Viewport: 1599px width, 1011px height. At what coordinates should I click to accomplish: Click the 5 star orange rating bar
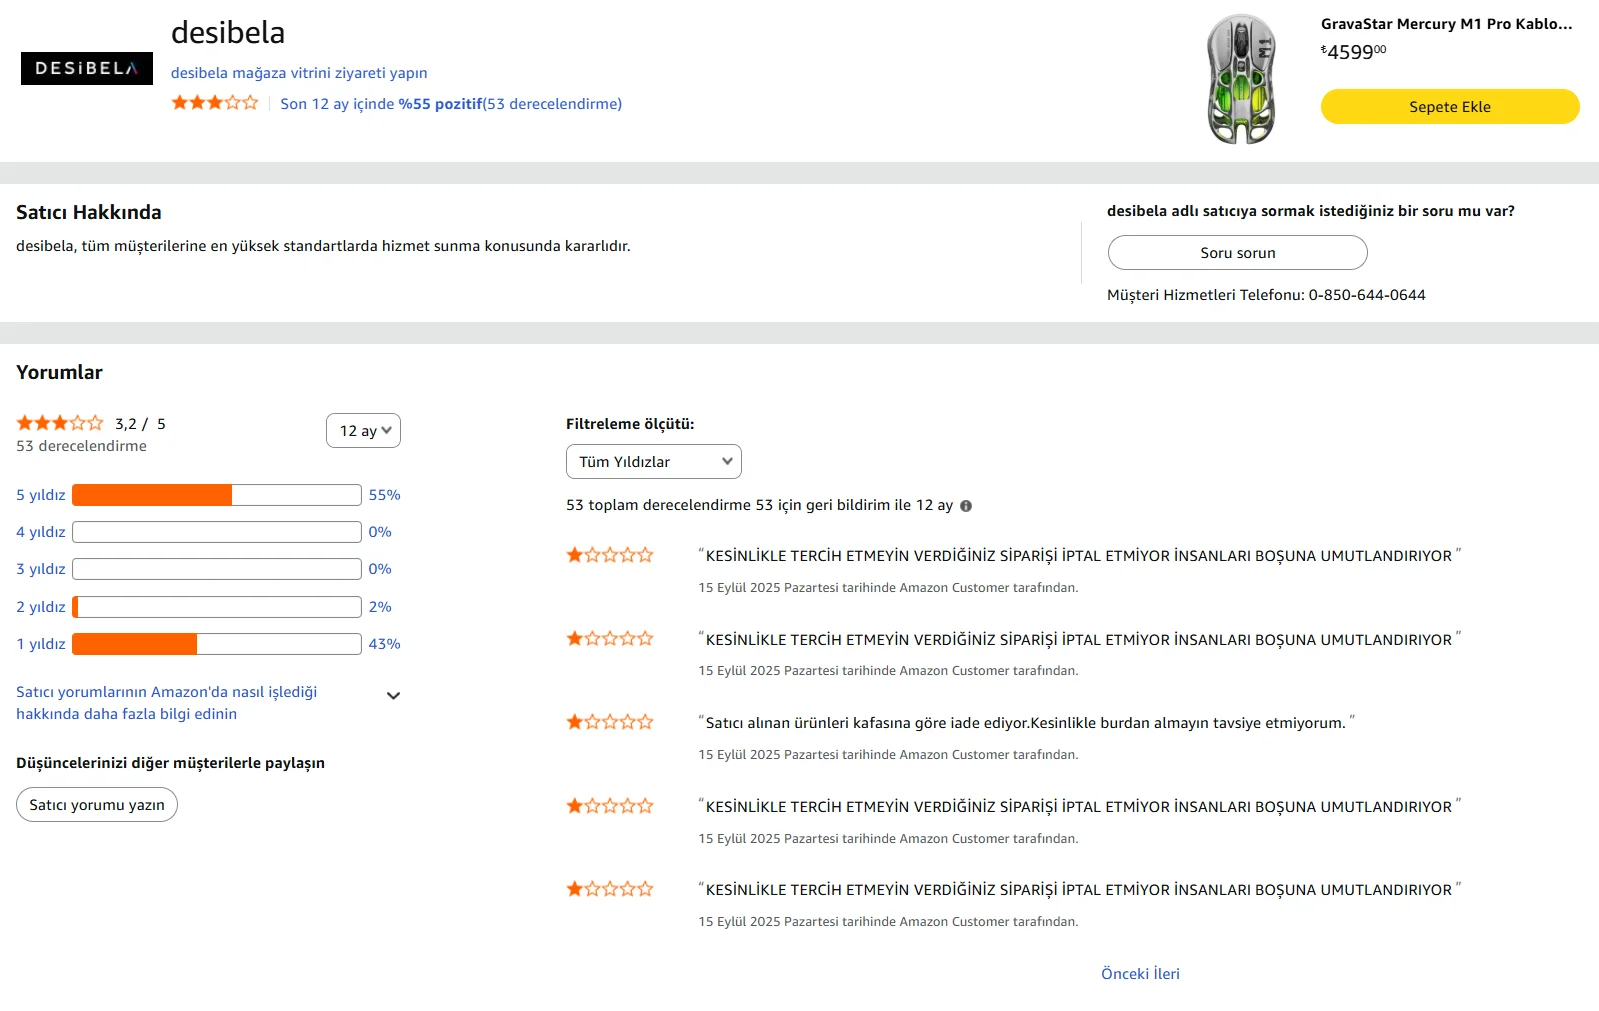point(152,495)
